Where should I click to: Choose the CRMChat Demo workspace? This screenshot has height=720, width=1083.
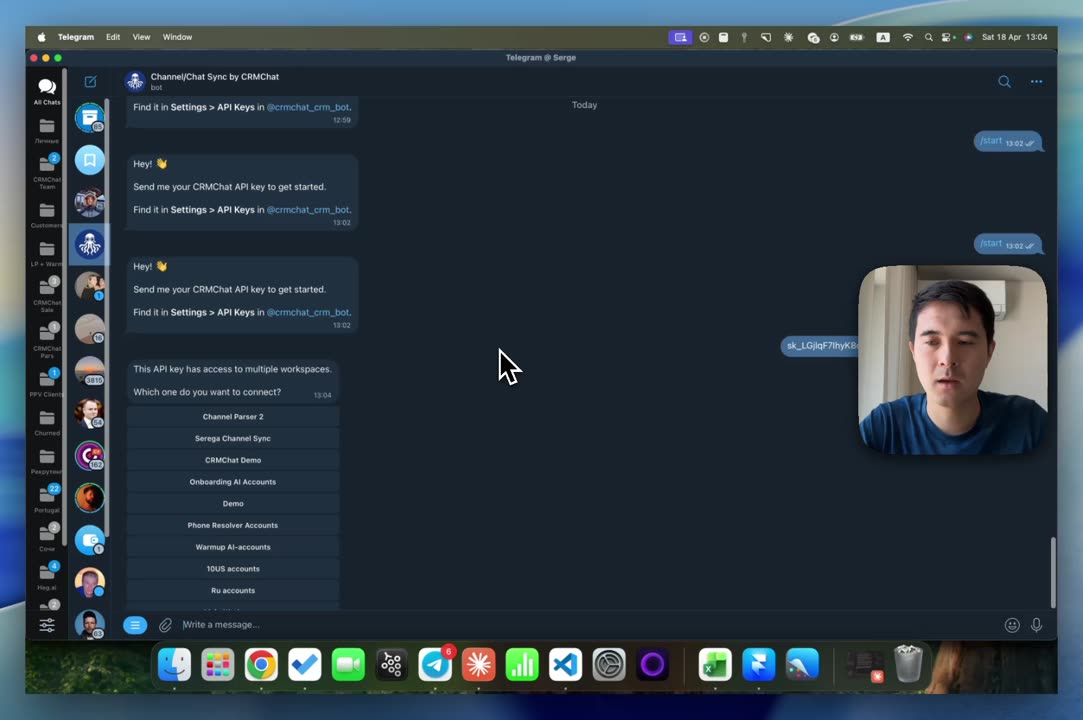(x=233, y=460)
